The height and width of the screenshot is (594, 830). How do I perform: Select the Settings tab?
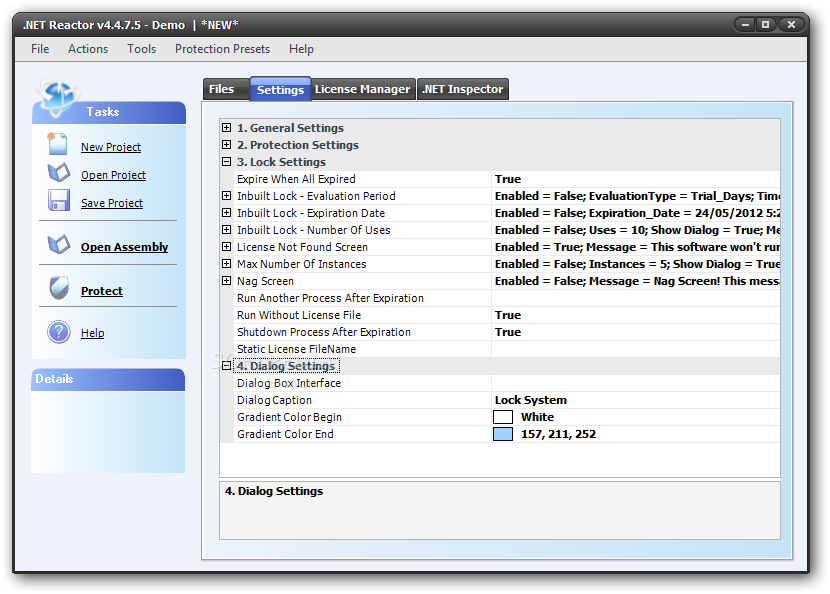(280, 89)
